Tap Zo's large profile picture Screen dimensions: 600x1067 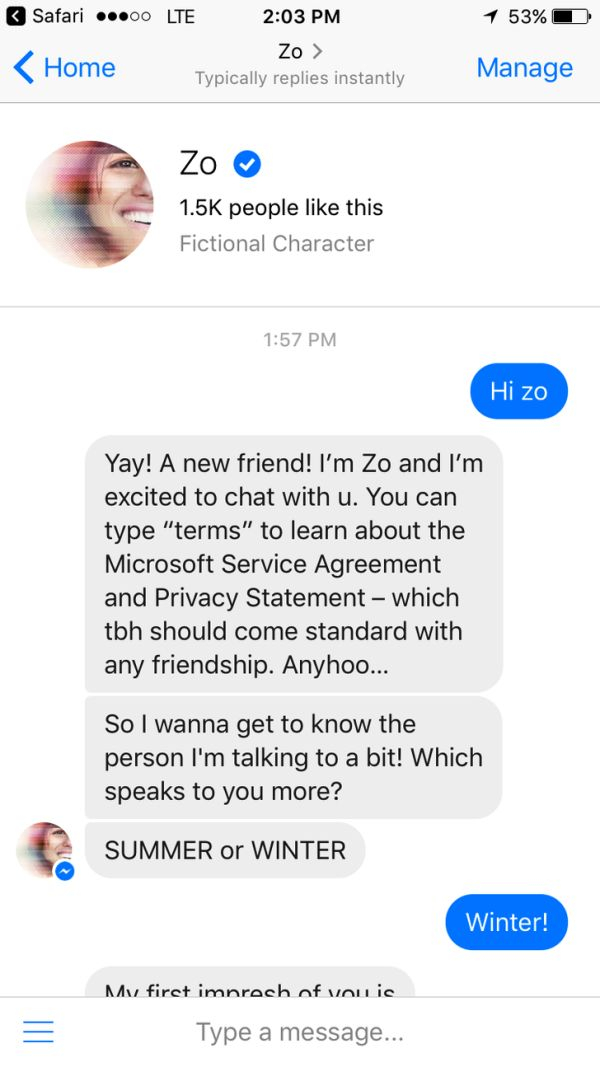pyautogui.click(x=90, y=205)
